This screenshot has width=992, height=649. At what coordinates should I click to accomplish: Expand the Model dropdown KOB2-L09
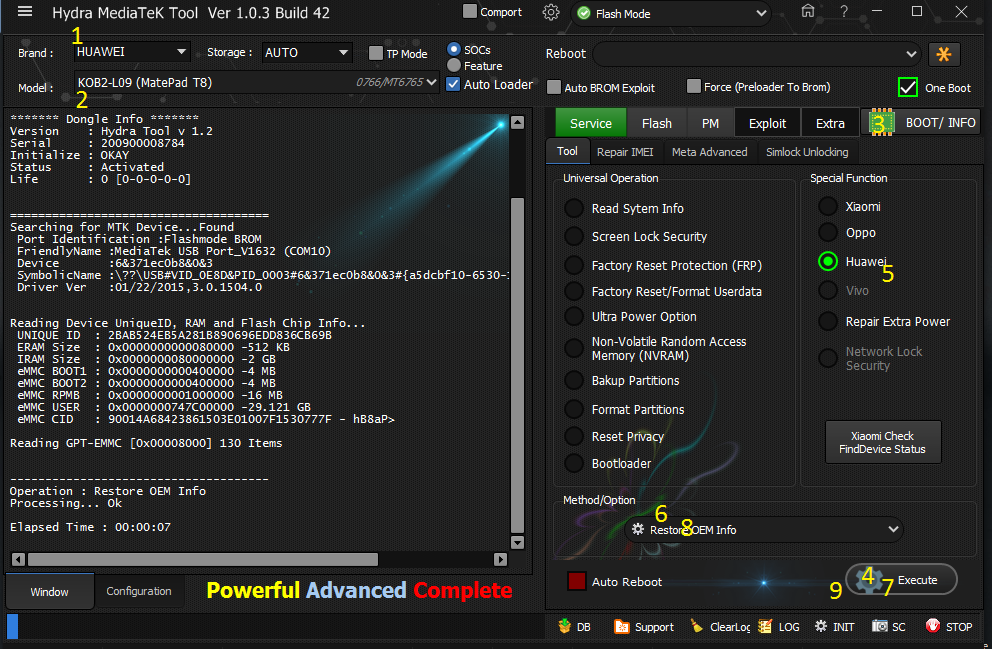[256, 82]
